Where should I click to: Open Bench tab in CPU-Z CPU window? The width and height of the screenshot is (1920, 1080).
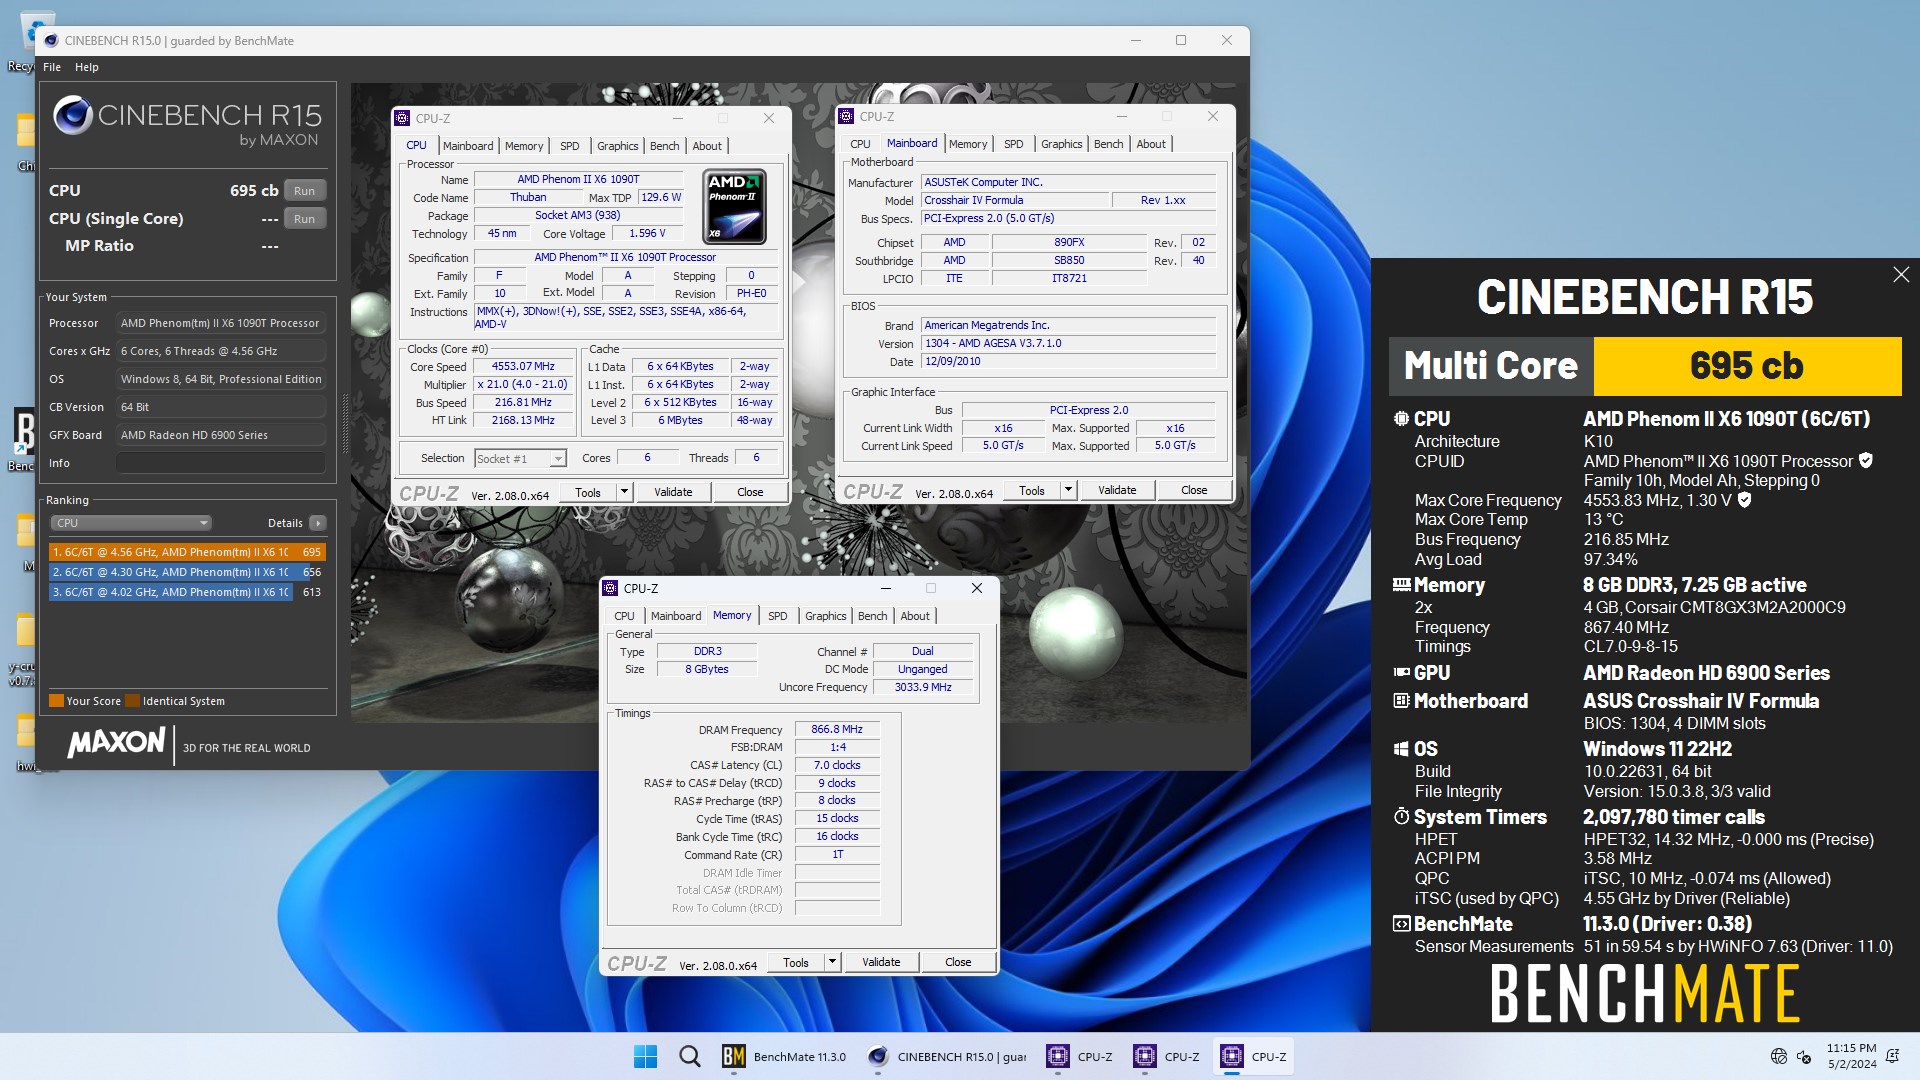pyautogui.click(x=665, y=146)
